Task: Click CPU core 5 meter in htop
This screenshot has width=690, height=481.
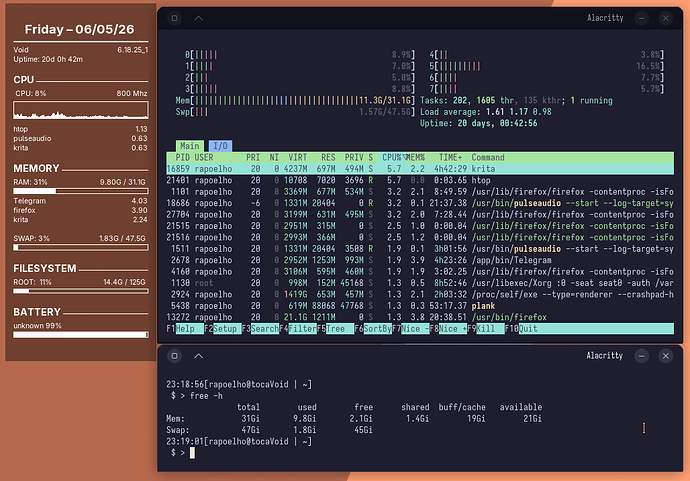Action: click(x=546, y=66)
